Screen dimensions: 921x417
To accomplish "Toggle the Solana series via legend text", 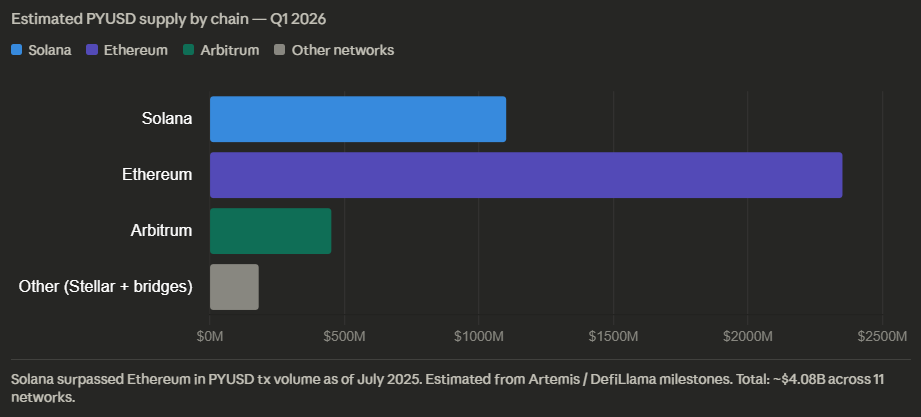I will [50, 50].
